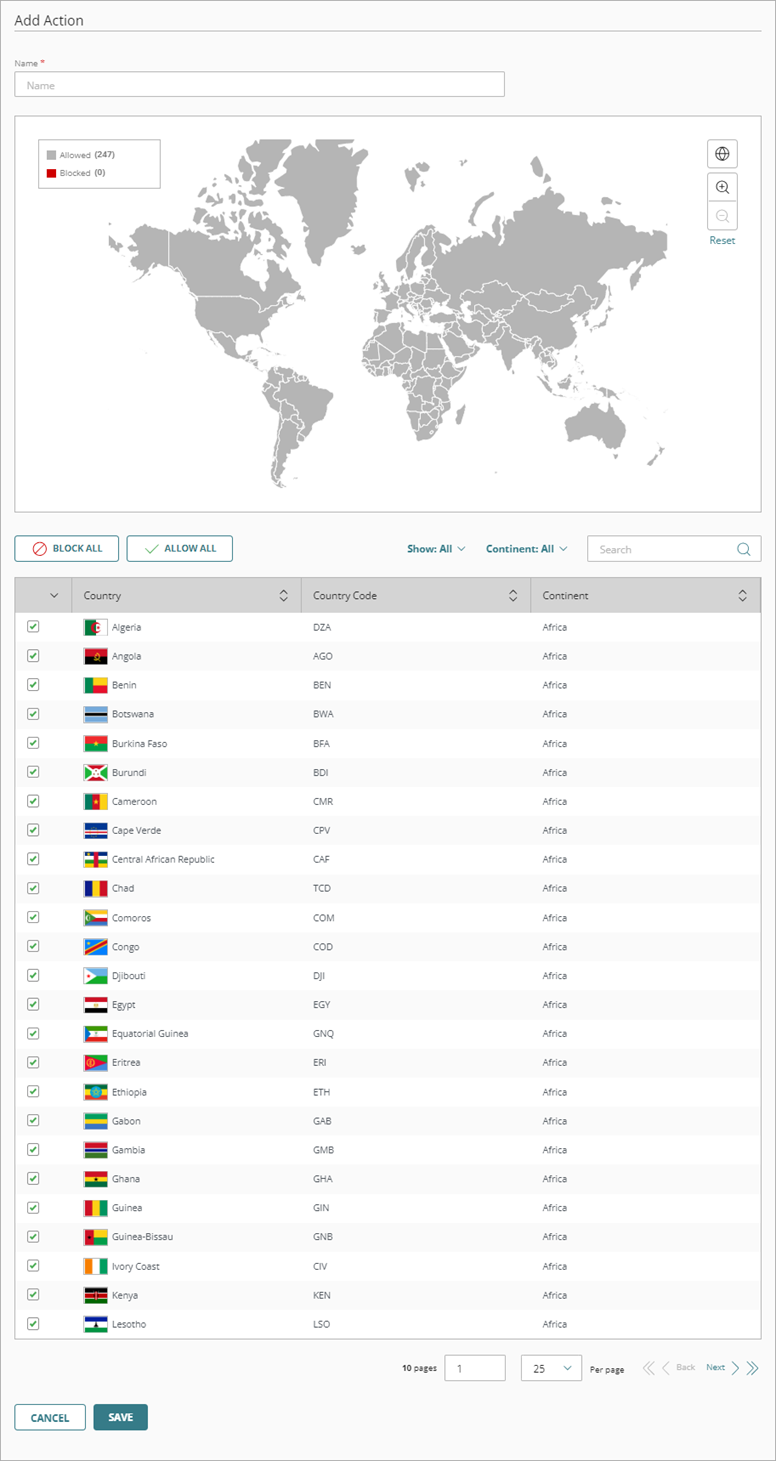Image resolution: width=776 pixels, height=1461 pixels.
Task: Uncheck the Algeria row checkbox
Action: [33, 627]
